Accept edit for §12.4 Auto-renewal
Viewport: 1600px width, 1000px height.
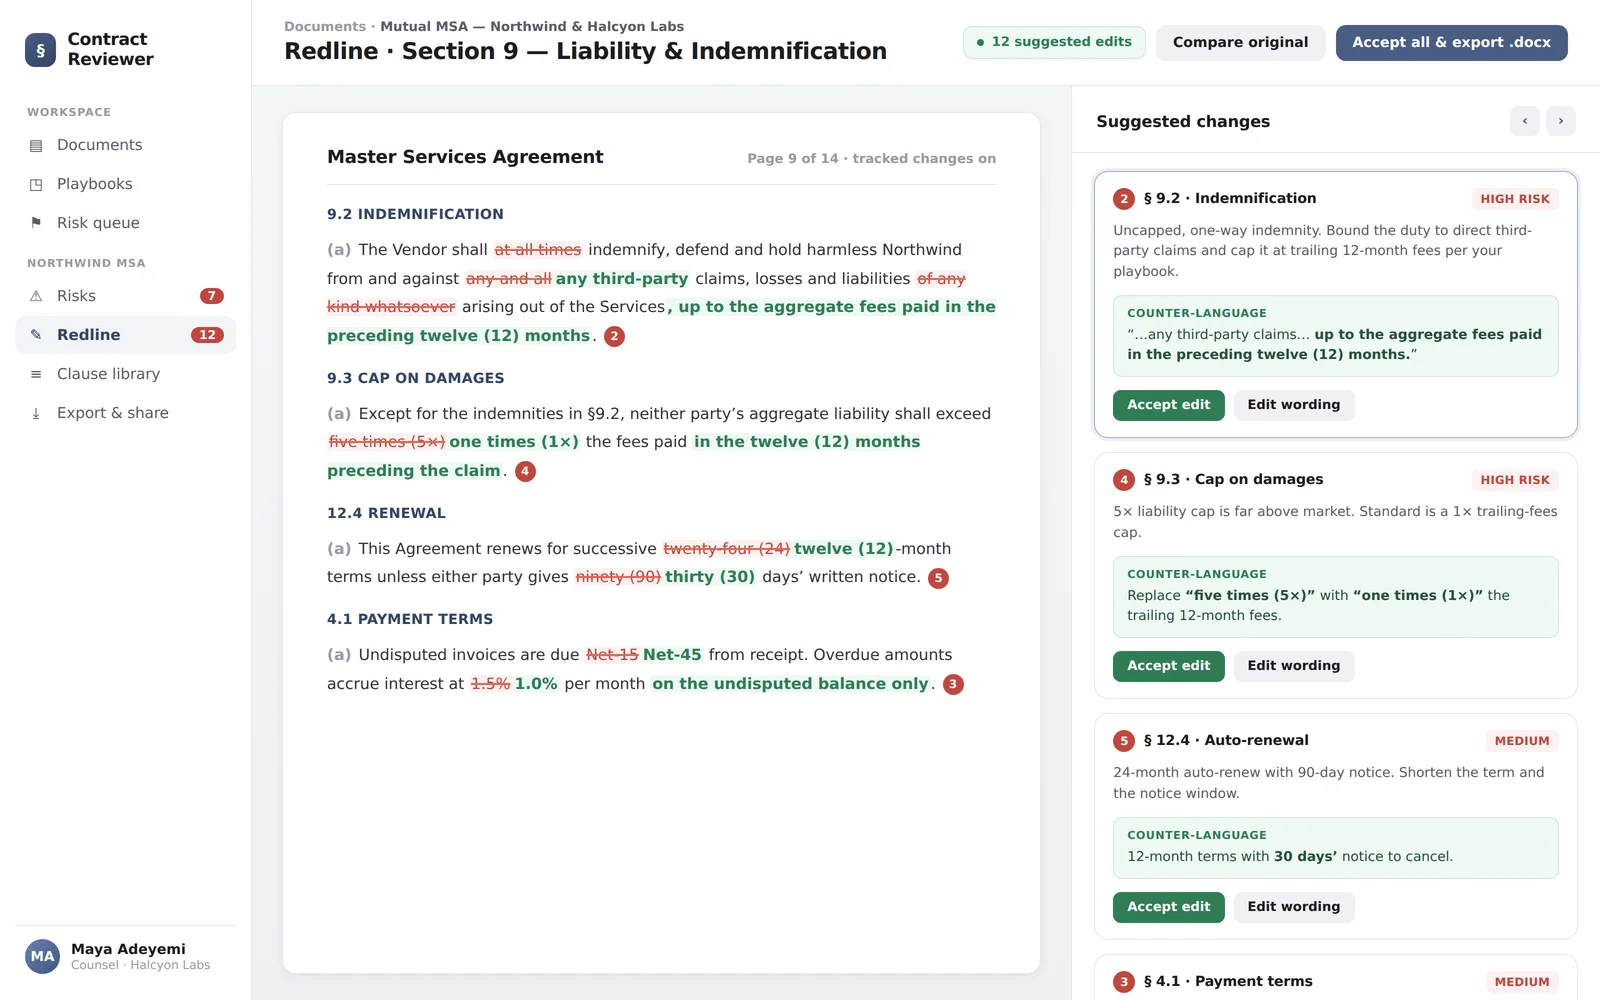(1168, 907)
